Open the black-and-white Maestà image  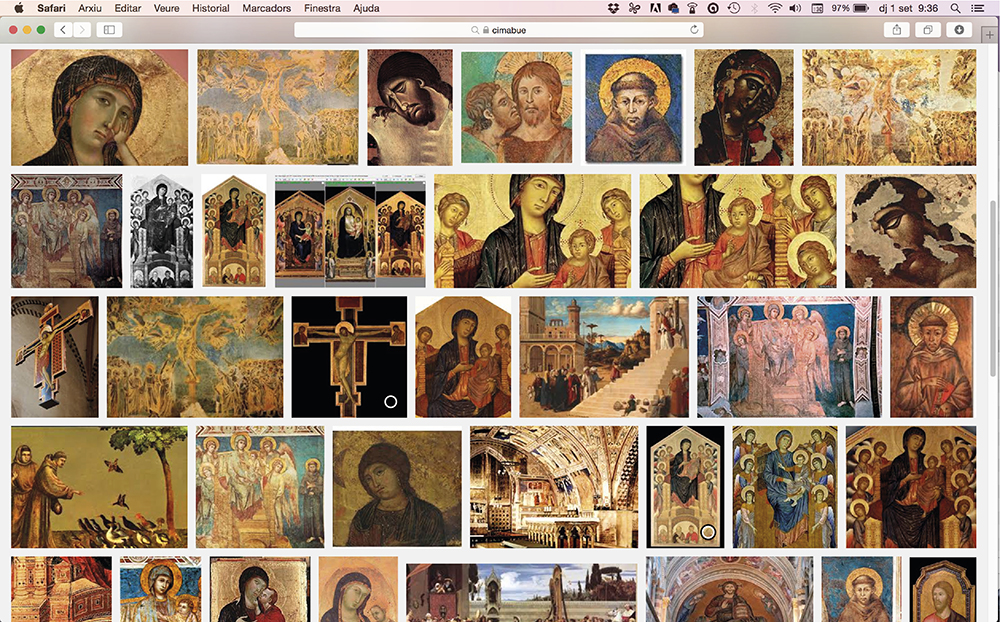click(x=162, y=231)
